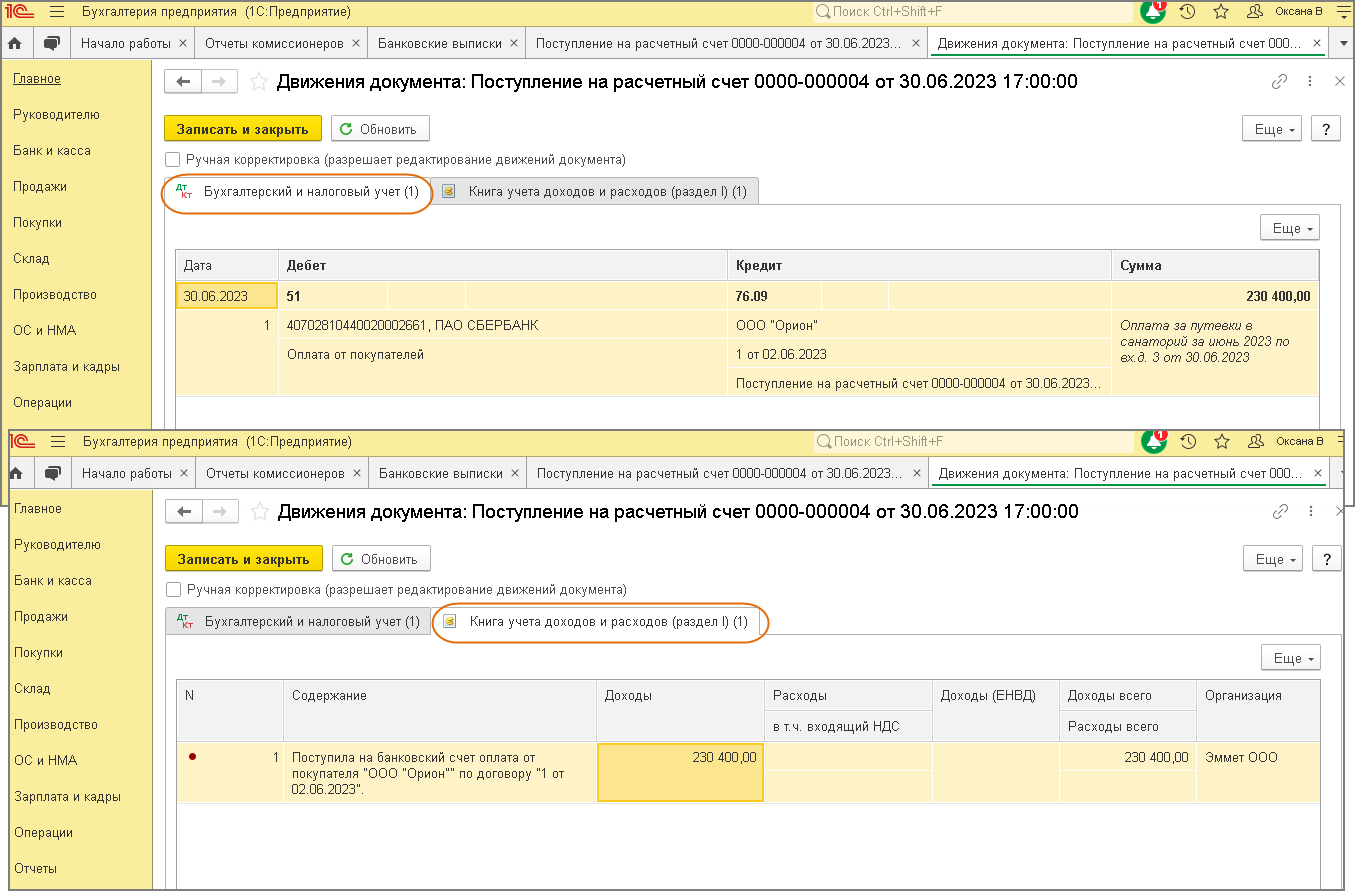Go forward using right arrow in lower window
Image resolution: width=1355 pixels, height=894 pixels.
220,512
